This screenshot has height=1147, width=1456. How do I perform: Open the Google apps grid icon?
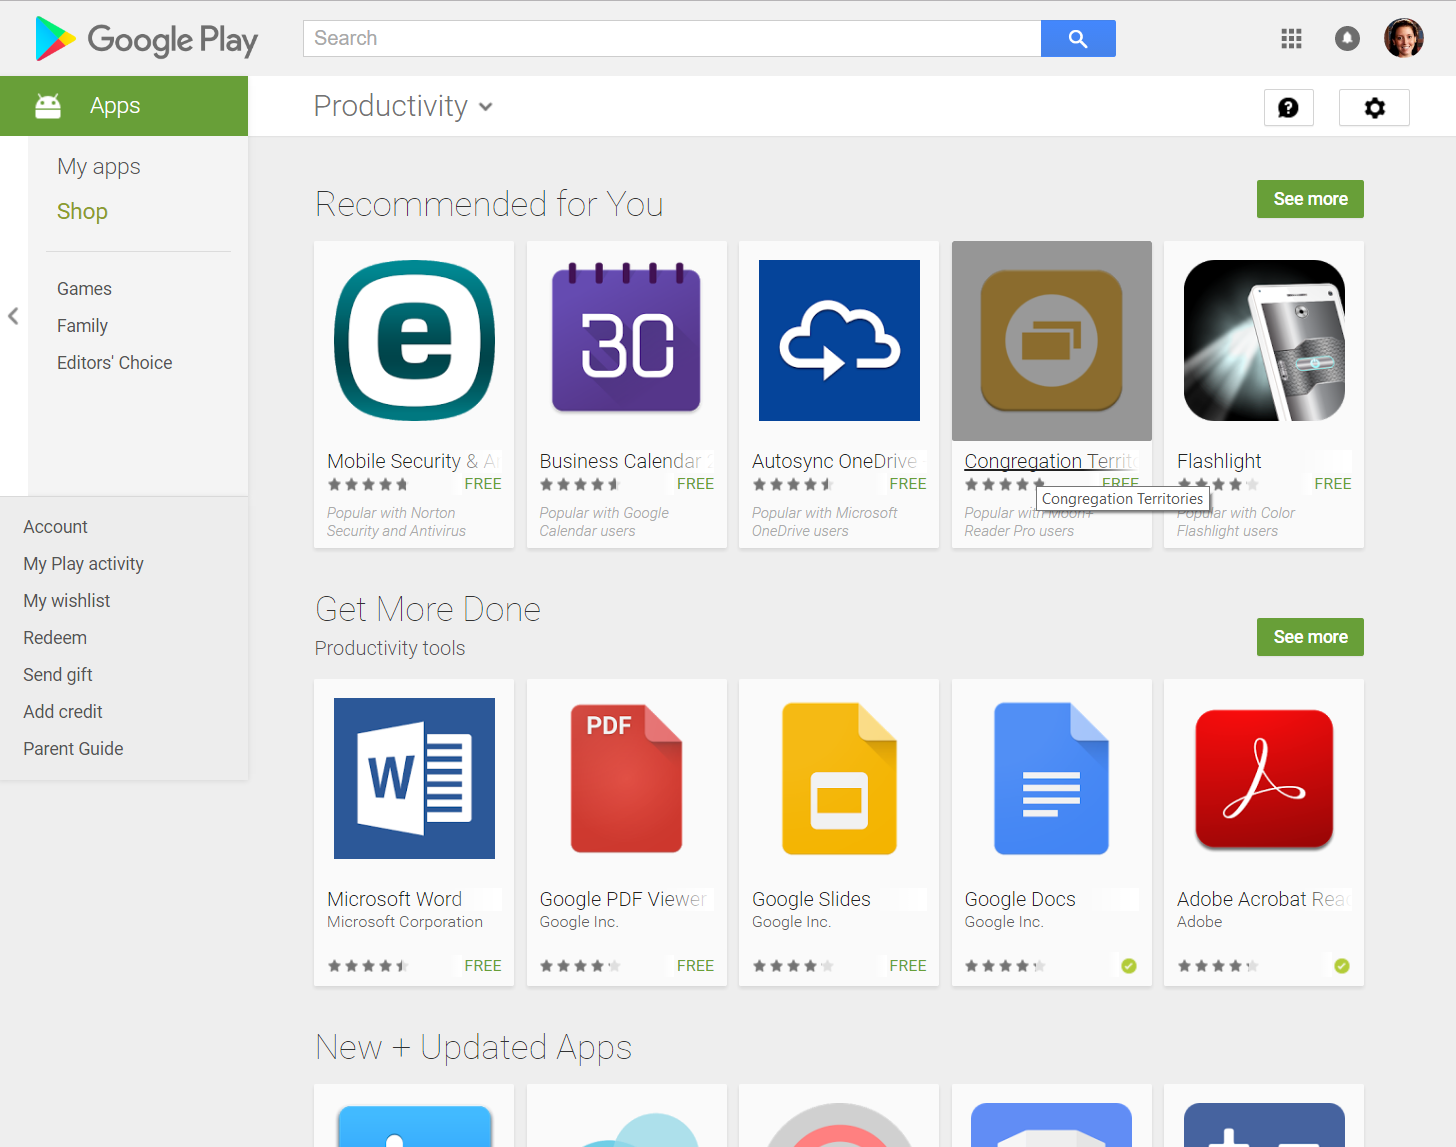[1291, 38]
